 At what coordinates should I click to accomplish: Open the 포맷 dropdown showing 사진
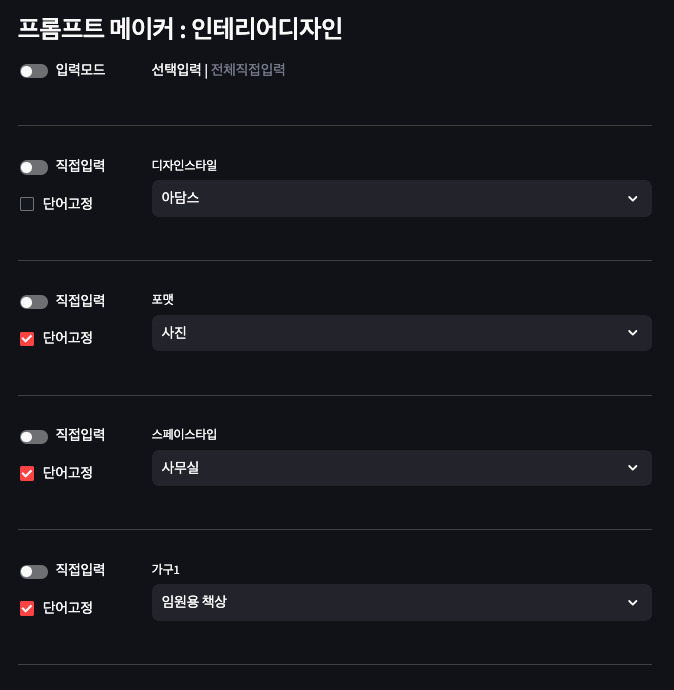(x=390, y=333)
